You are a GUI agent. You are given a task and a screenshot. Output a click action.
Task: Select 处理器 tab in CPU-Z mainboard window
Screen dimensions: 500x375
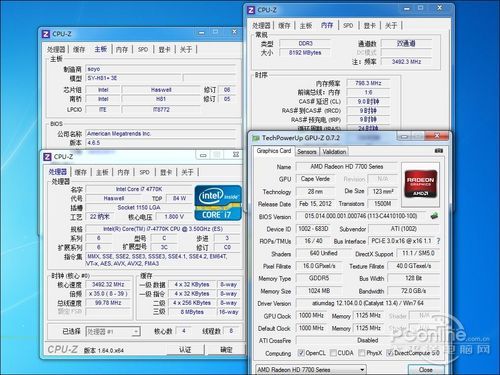(56, 49)
